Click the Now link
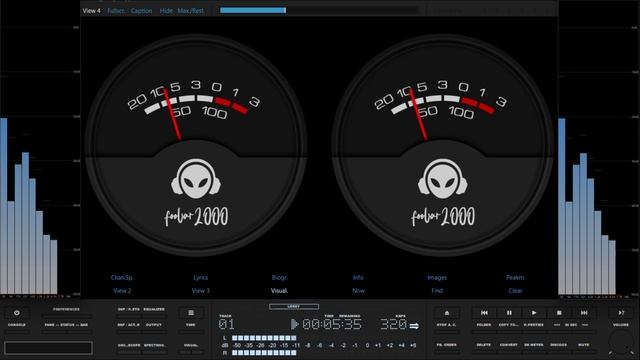The image size is (640, 360). tap(358, 291)
